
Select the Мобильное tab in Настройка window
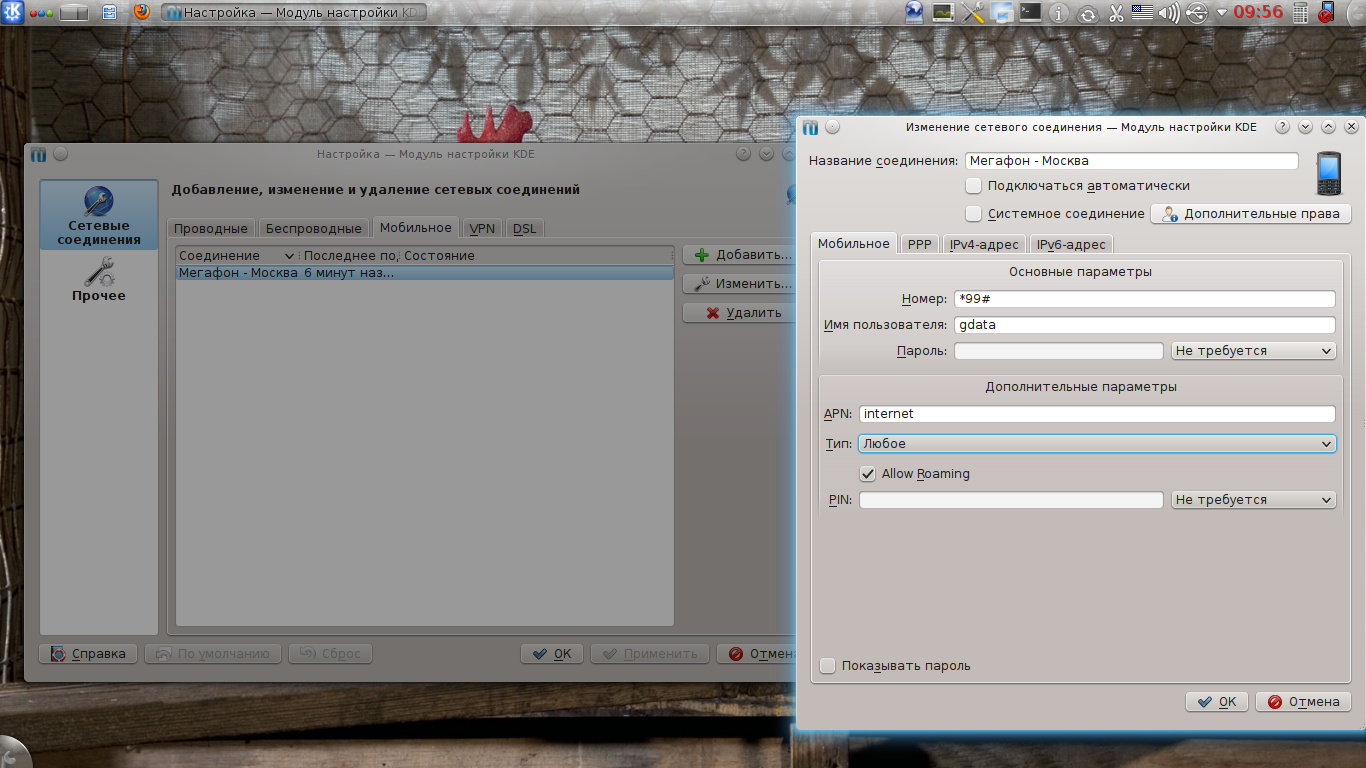coord(416,227)
